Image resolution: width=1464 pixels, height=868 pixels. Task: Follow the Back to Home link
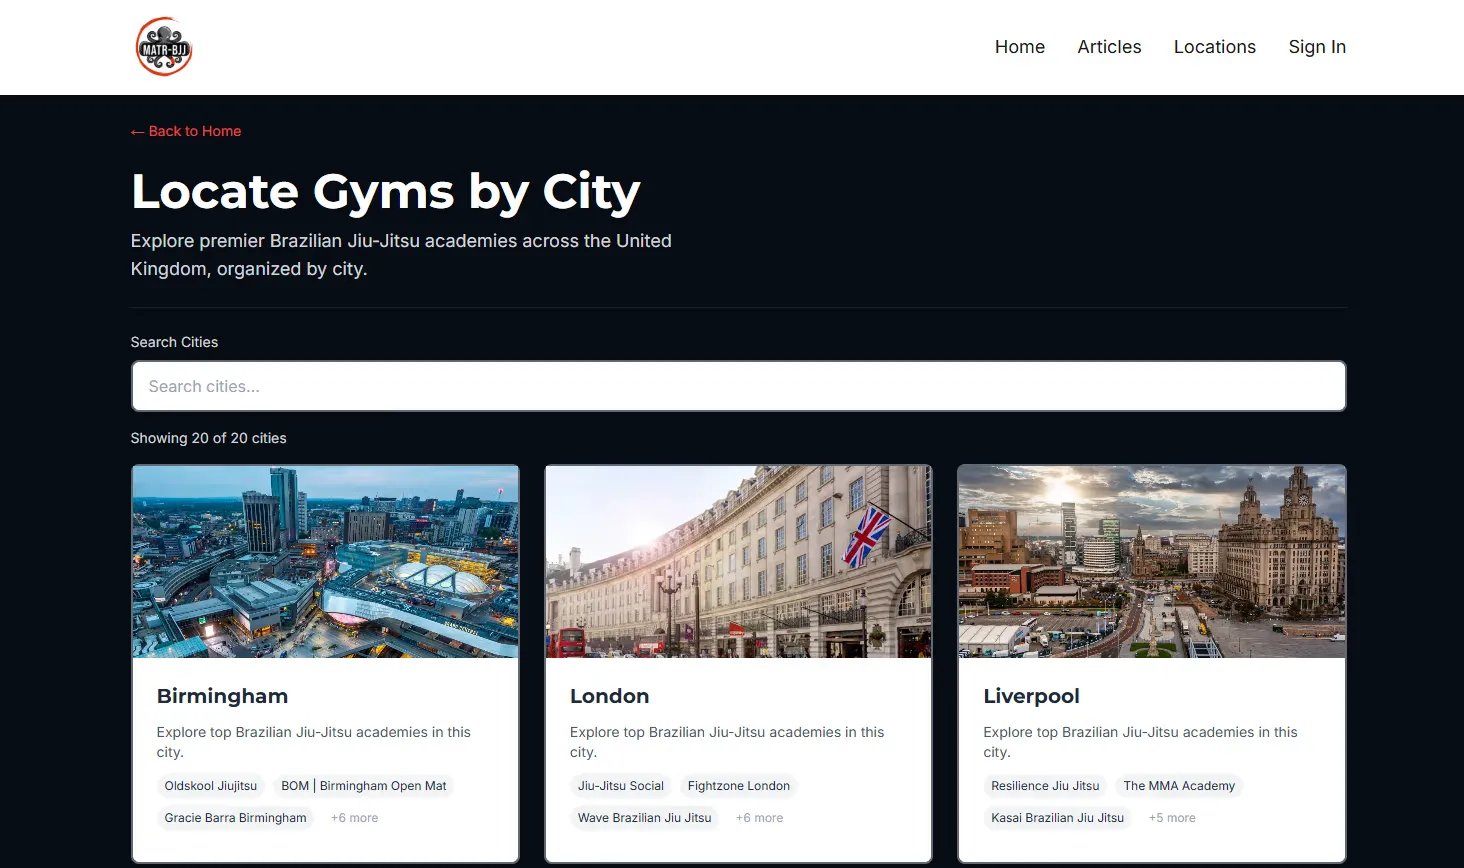pyautogui.click(x=186, y=131)
